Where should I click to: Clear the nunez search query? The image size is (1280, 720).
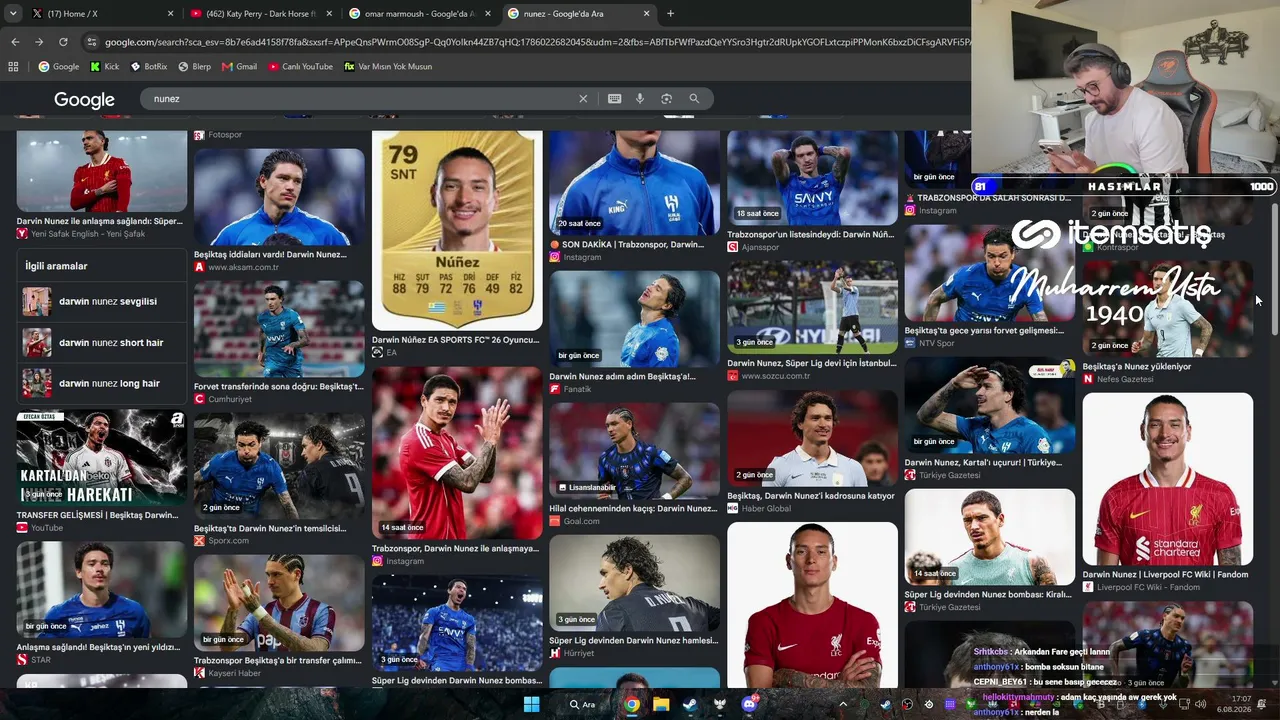(x=583, y=99)
